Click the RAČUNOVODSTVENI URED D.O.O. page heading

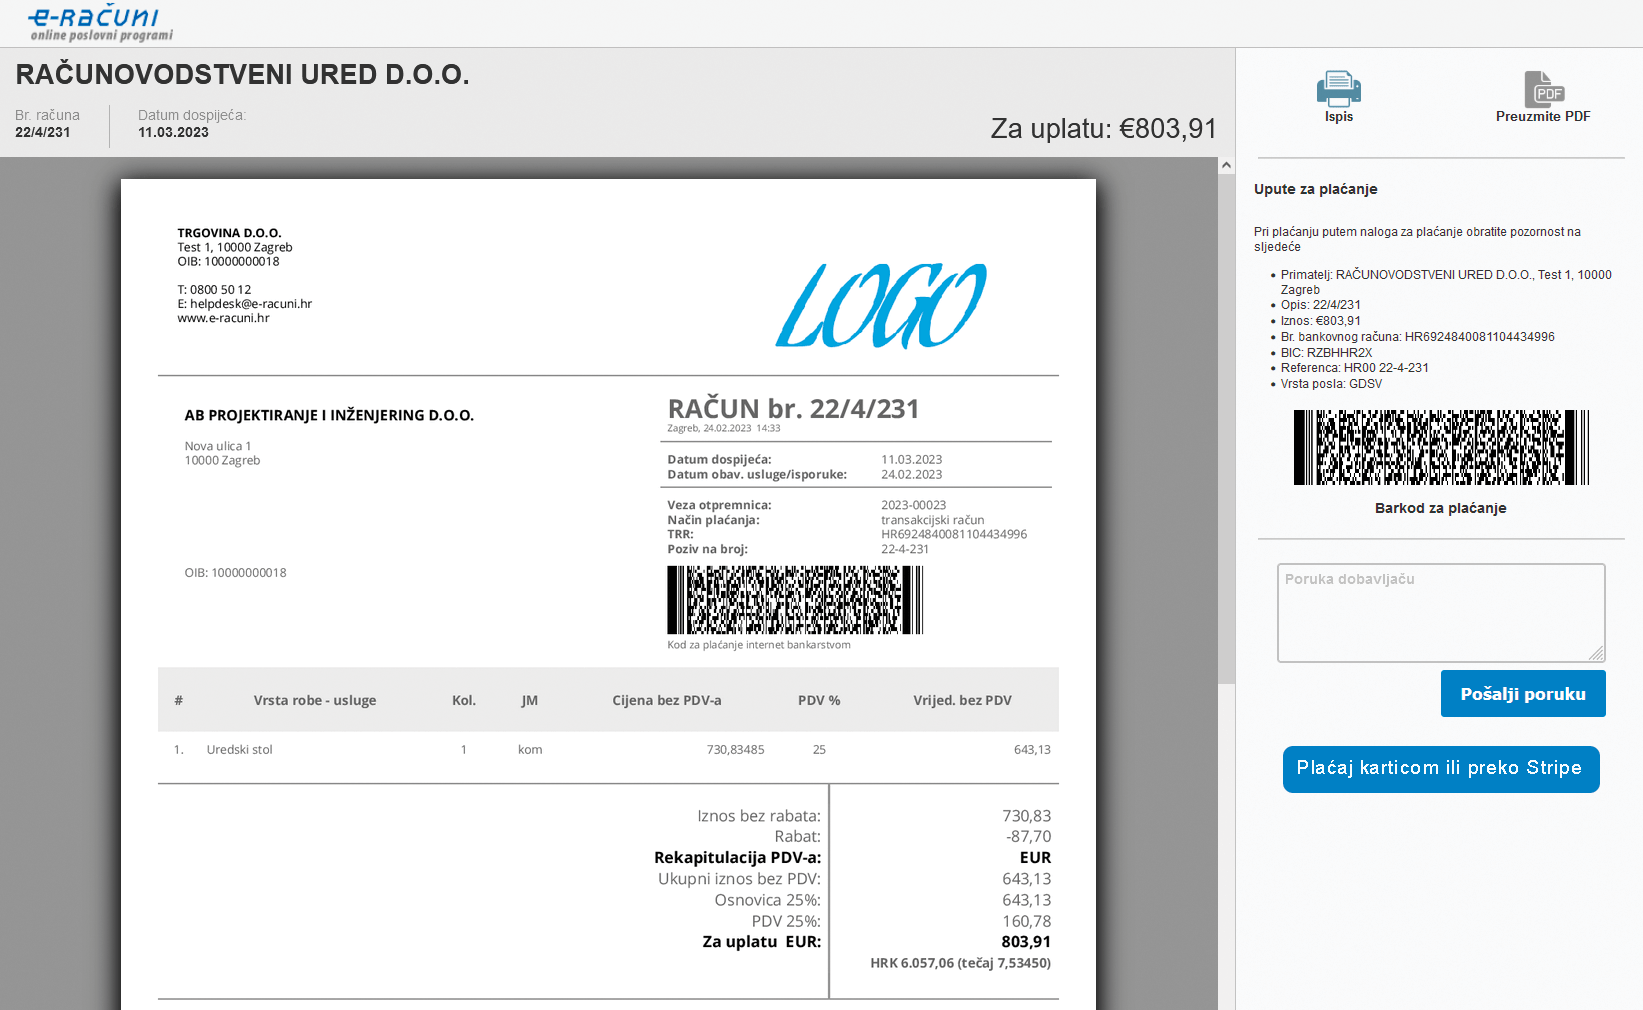click(243, 75)
